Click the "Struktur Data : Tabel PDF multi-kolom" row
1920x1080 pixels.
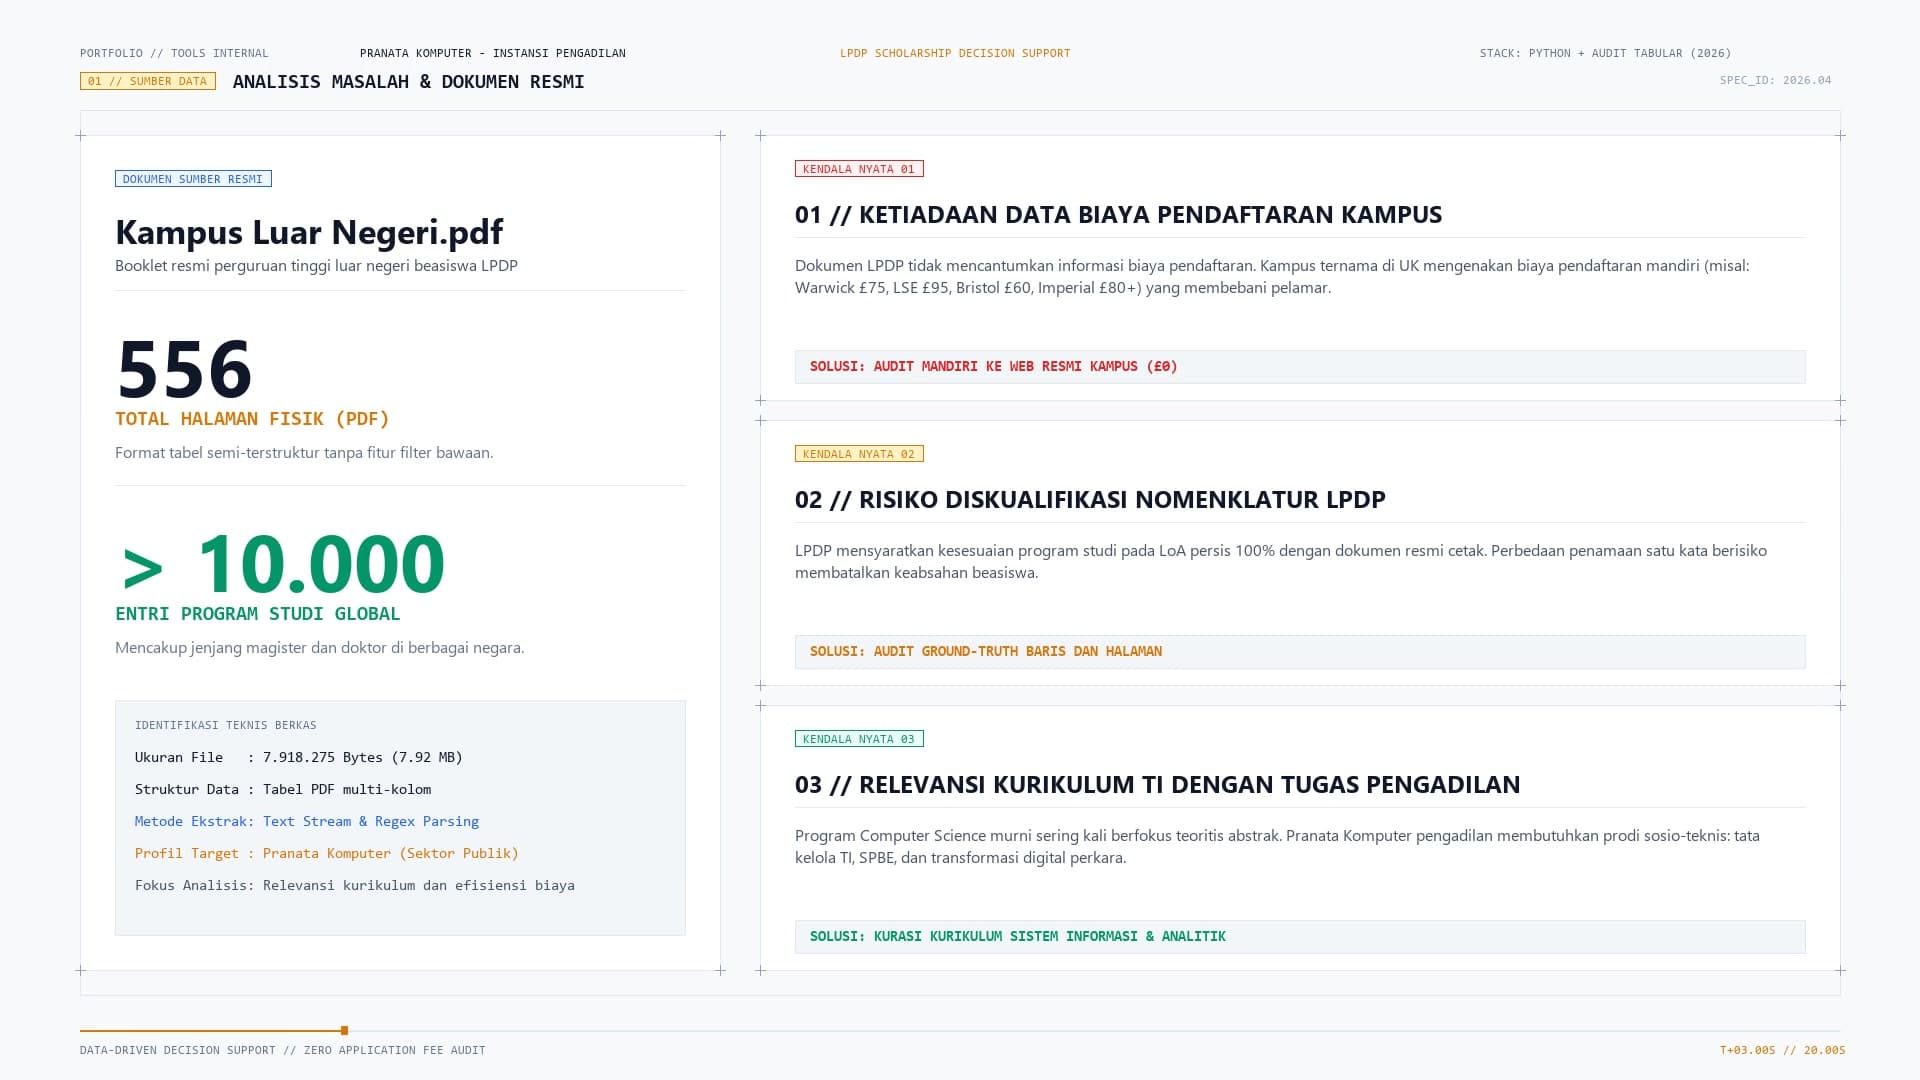(x=283, y=790)
